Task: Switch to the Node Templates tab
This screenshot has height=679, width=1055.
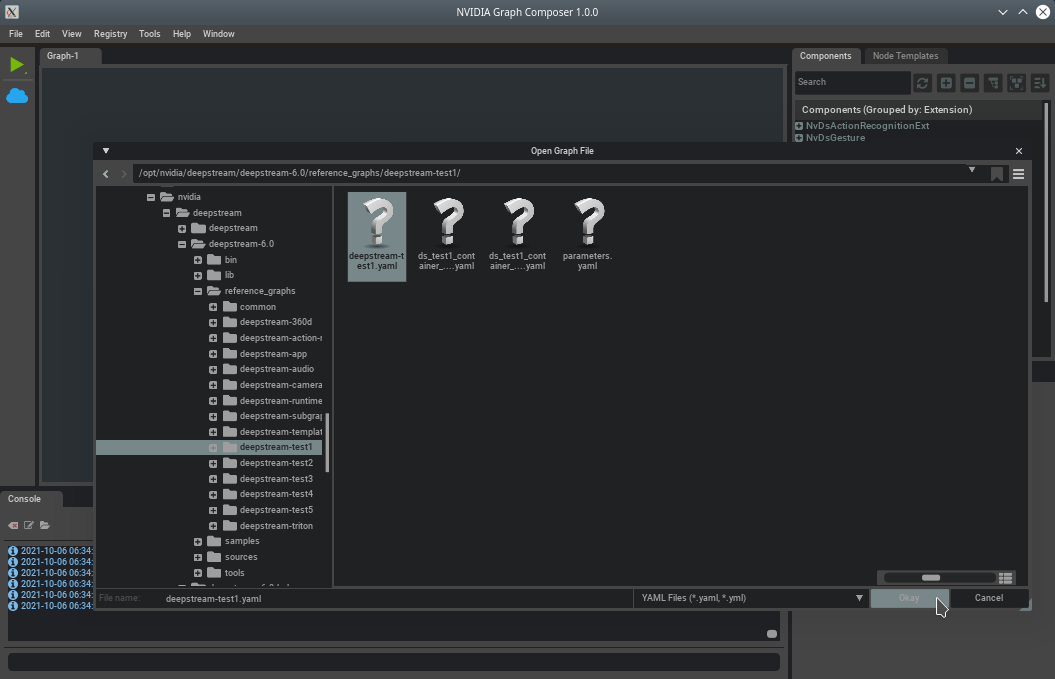Action: coord(904,56)
